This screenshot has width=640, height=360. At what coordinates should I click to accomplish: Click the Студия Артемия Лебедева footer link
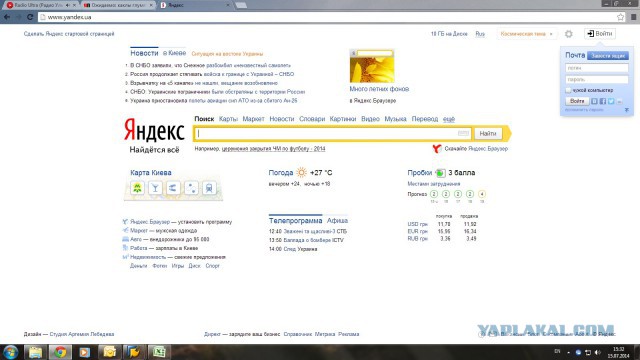[82, 334]
